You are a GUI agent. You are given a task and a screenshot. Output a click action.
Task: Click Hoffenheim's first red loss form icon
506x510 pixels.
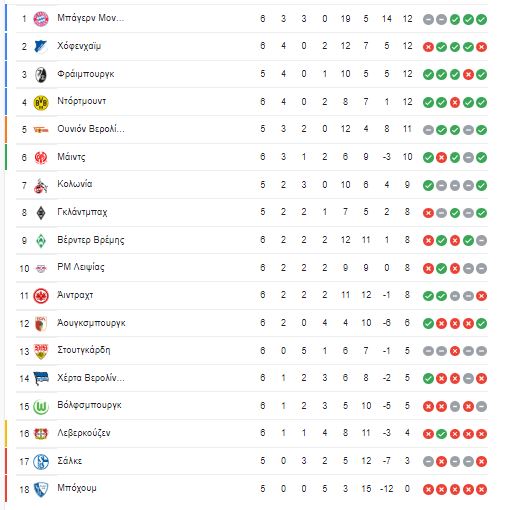coord(428,47)
